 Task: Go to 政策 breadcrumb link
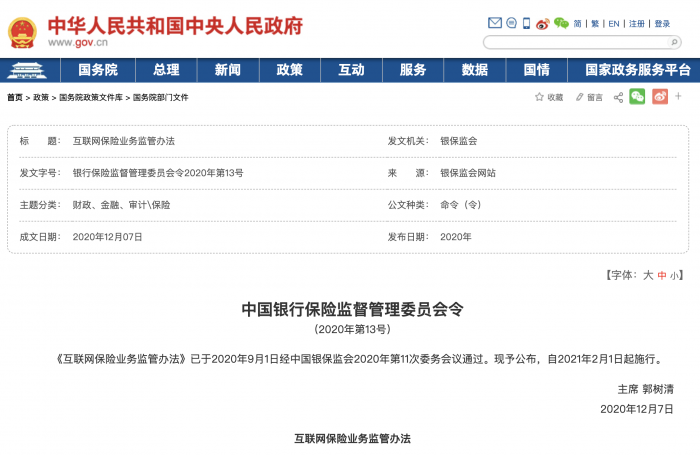click(x=41, y=97)
